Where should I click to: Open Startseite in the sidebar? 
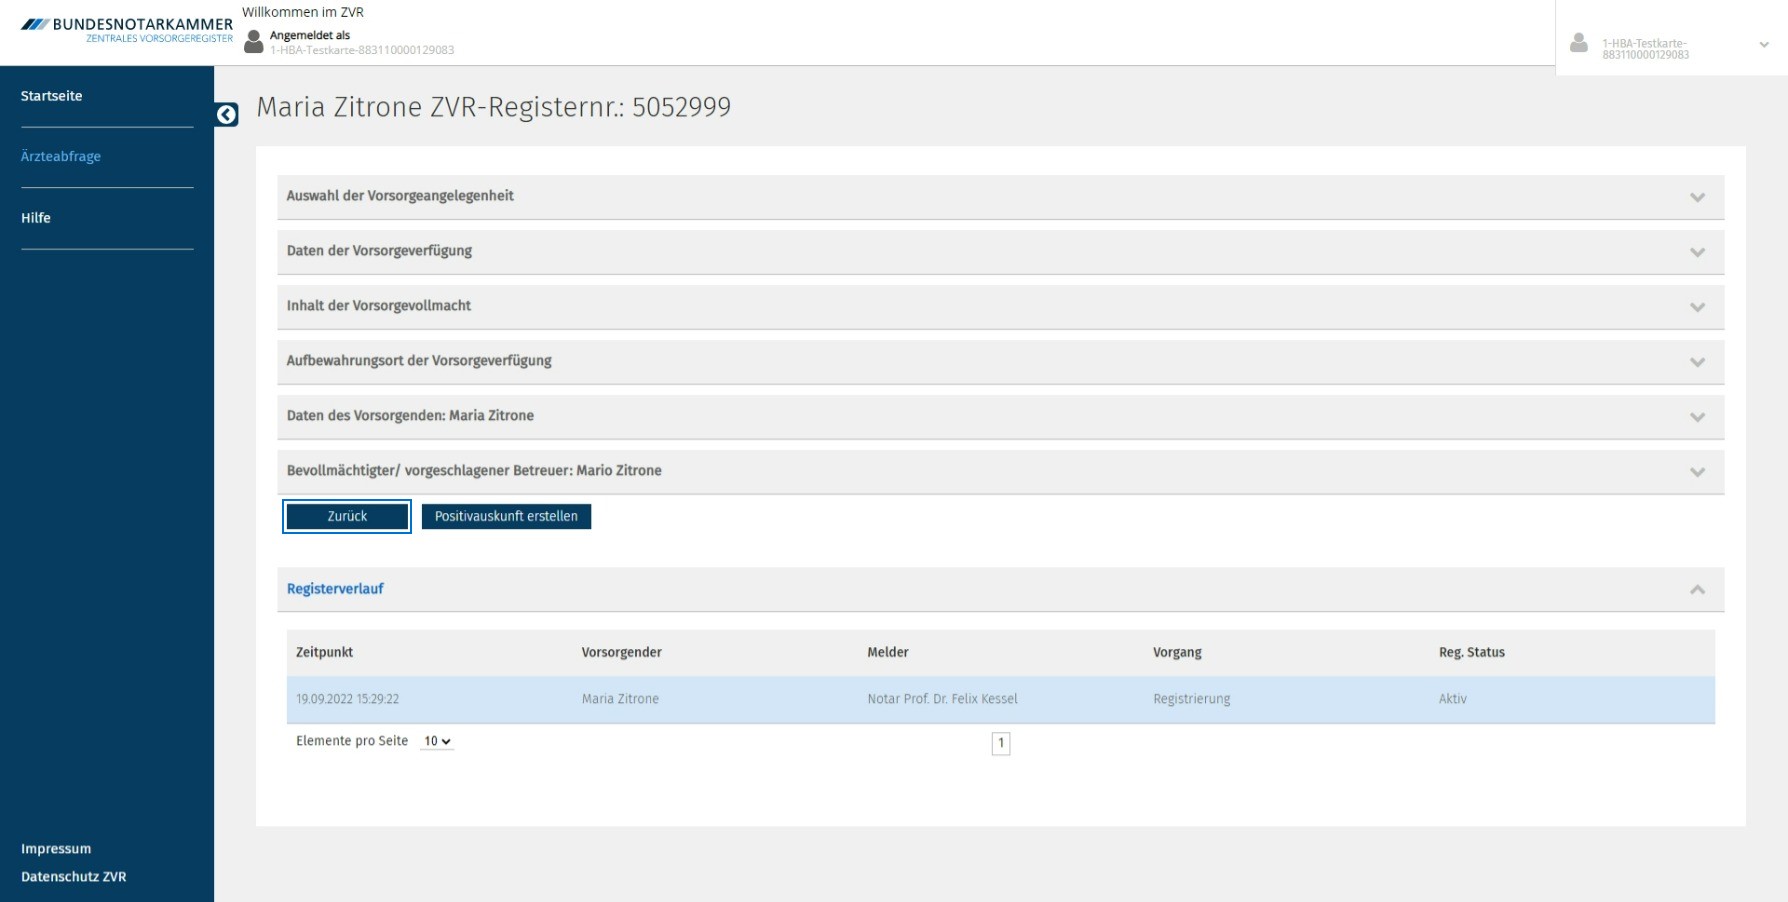click(x=52, y=96)
